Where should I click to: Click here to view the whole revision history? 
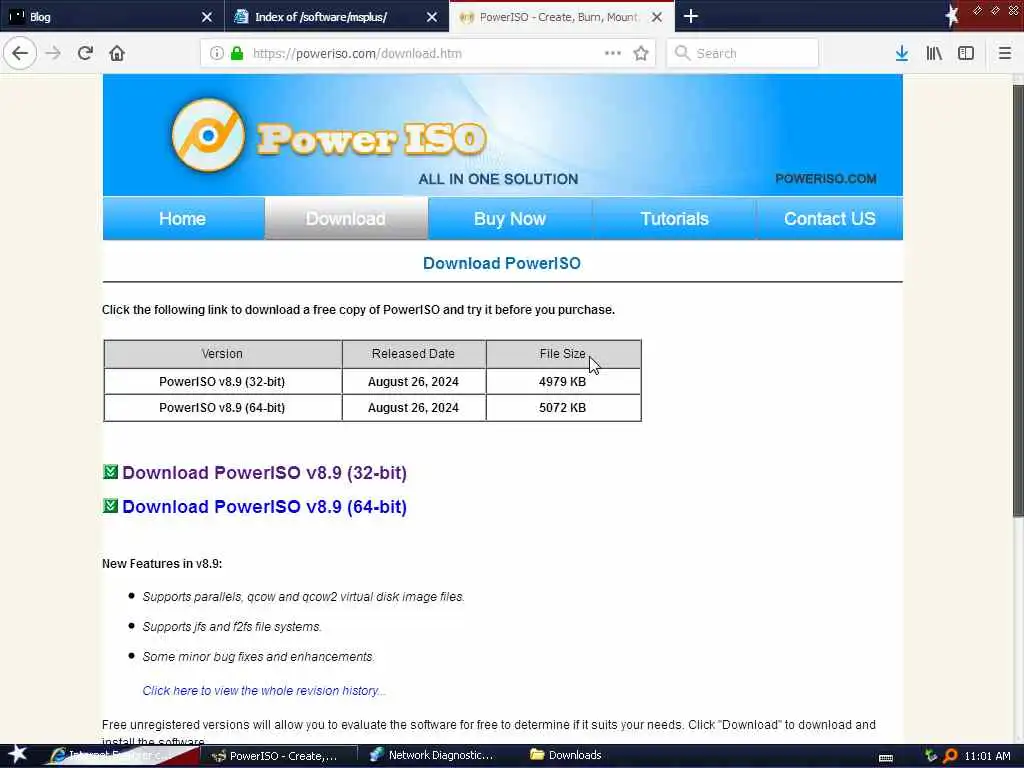point(264,690)
